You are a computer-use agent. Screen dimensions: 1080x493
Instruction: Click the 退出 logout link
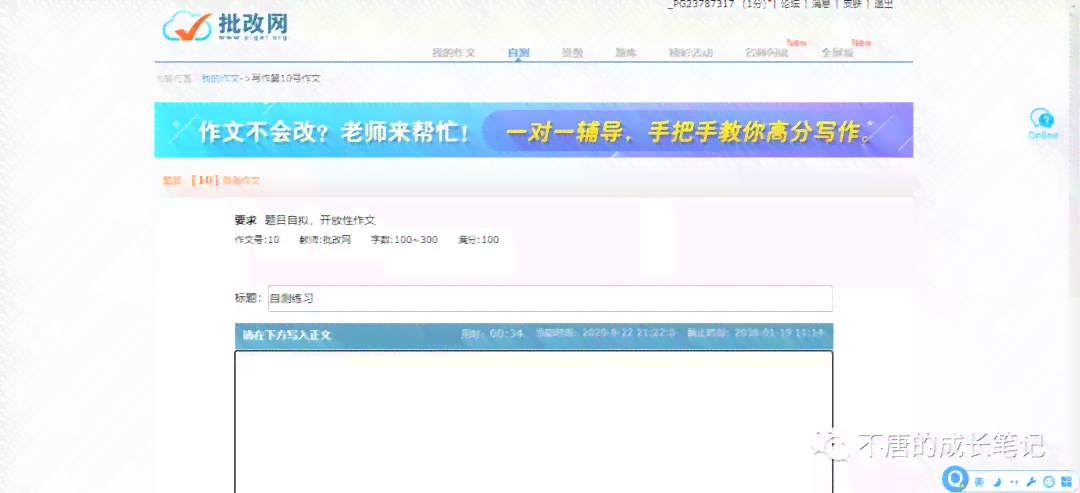tap(883, 3)
